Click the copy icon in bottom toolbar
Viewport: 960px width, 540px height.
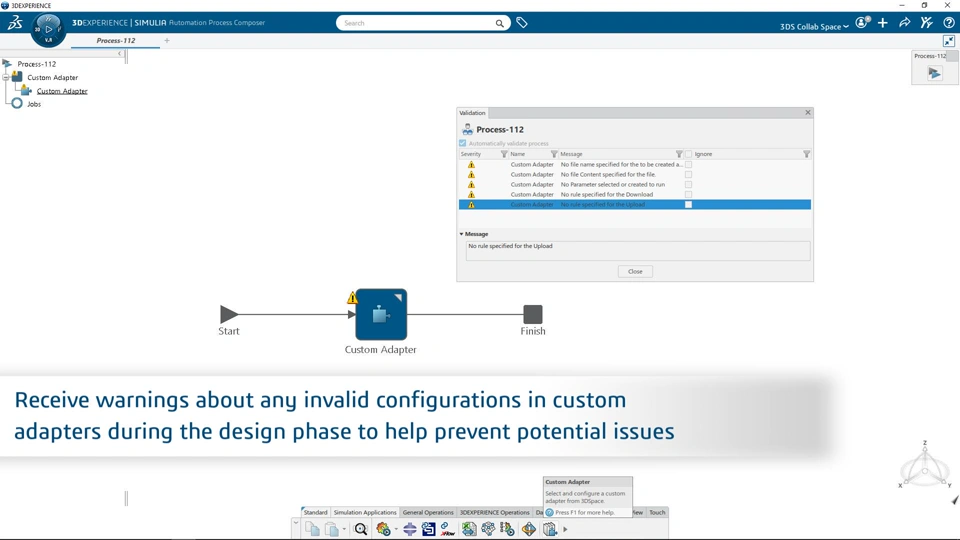coord(312,529)
